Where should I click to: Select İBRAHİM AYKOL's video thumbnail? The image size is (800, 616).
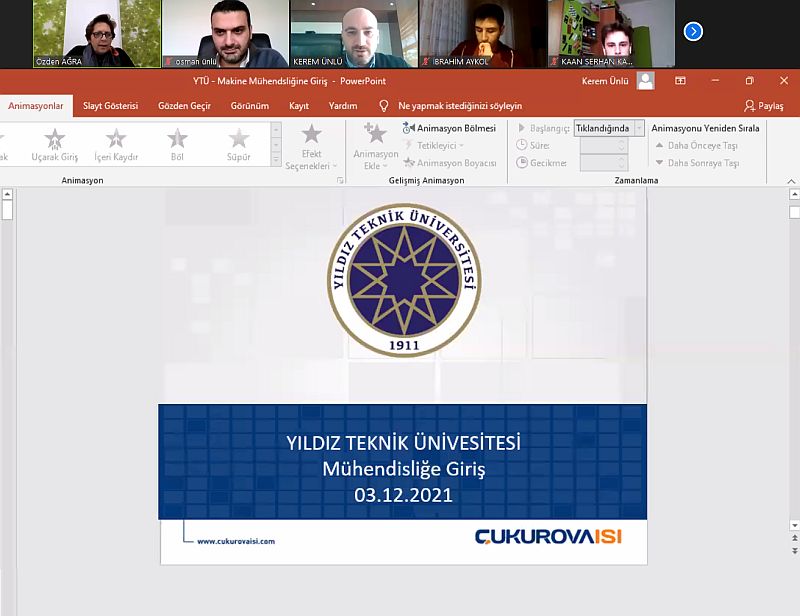point(483,34)
